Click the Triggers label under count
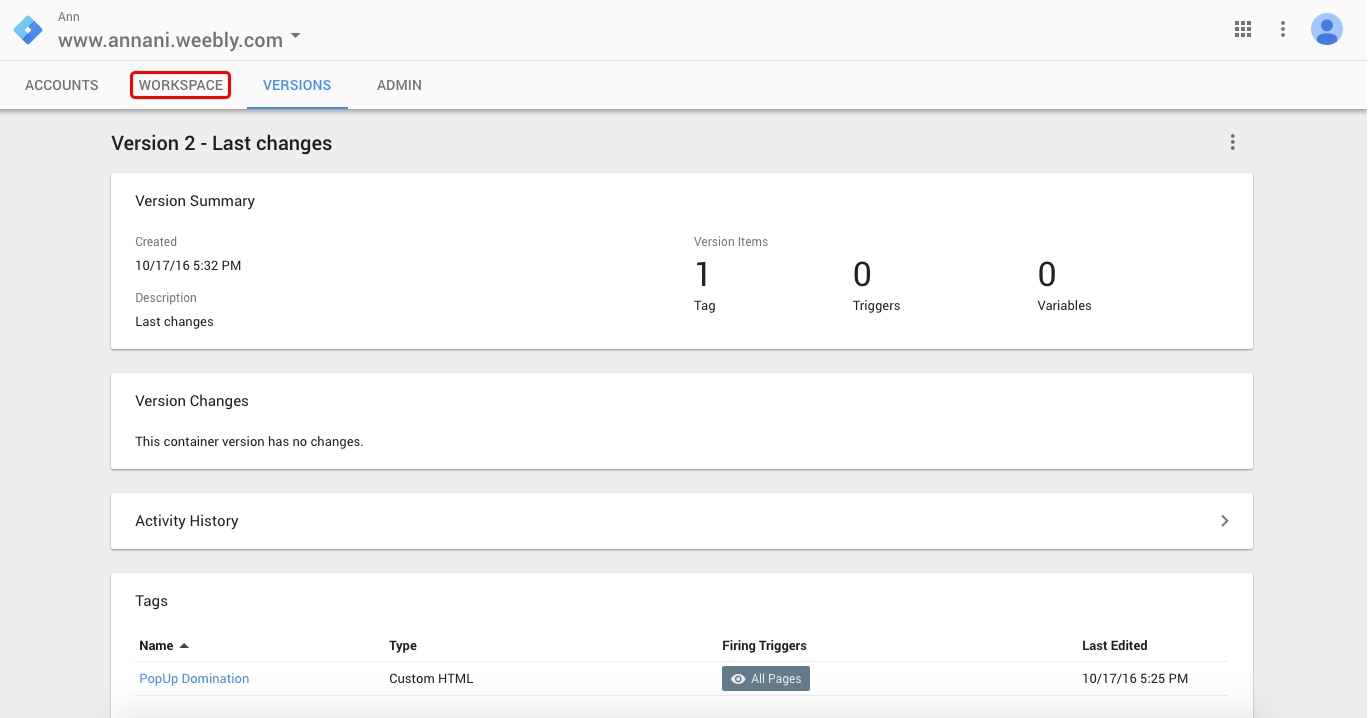 coord(877,306)
